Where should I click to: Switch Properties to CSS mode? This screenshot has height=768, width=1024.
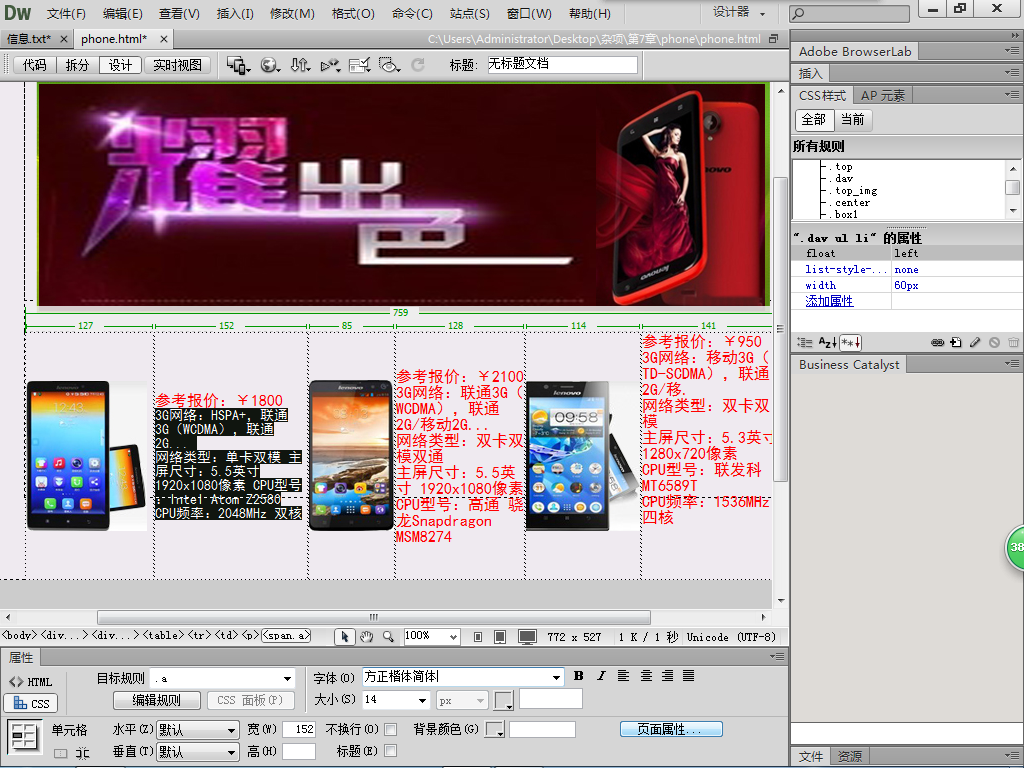click(31, 703)
